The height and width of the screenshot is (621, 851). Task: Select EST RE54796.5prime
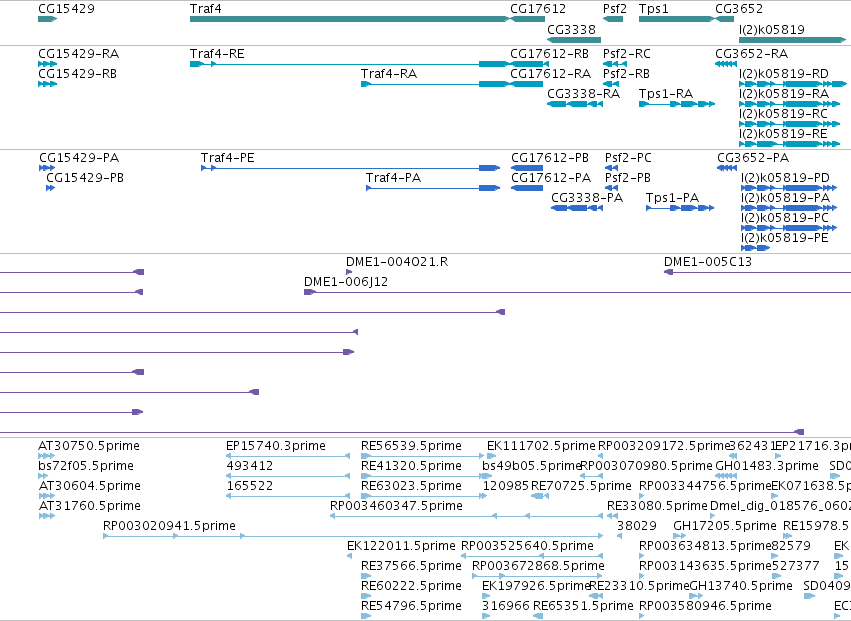[x=366, y=617]
